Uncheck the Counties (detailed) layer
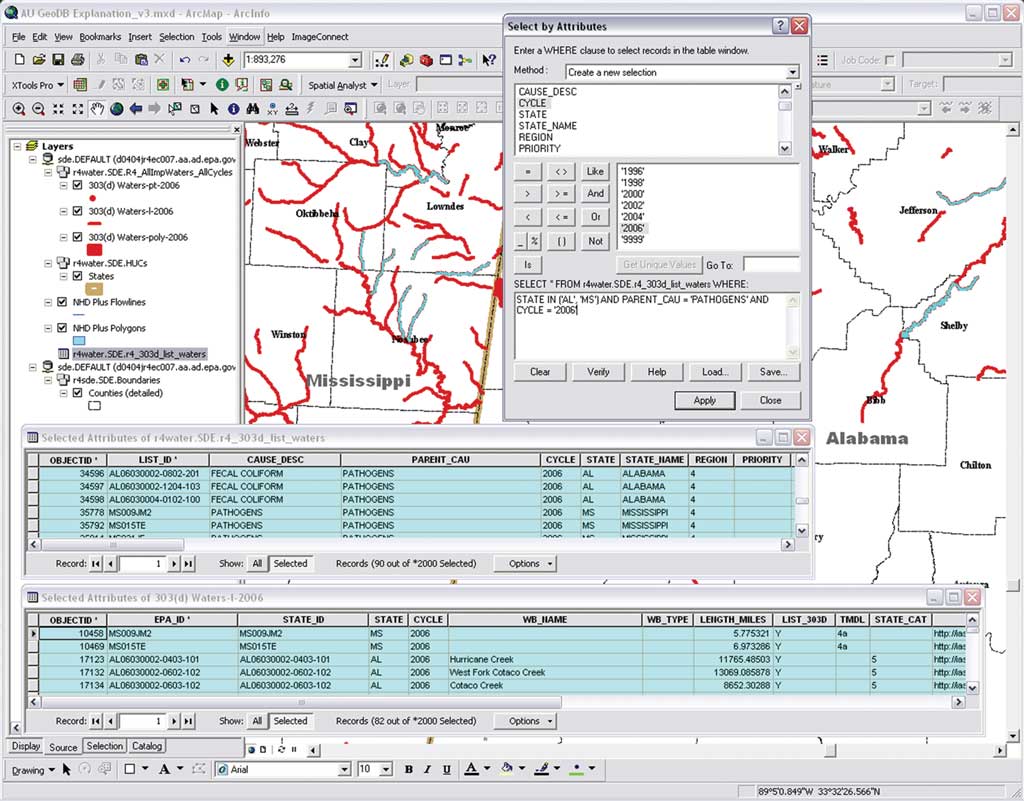The width and height of the screenshot is (1024, 801). pyautogui.click(x=78, y=393)
